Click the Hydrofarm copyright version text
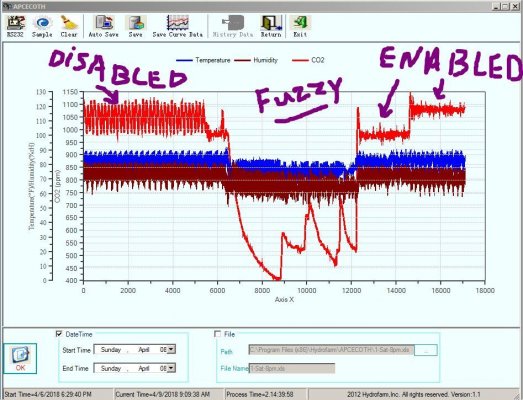The image size is (523, 400). pyautogui.click(x=414, y=395)
